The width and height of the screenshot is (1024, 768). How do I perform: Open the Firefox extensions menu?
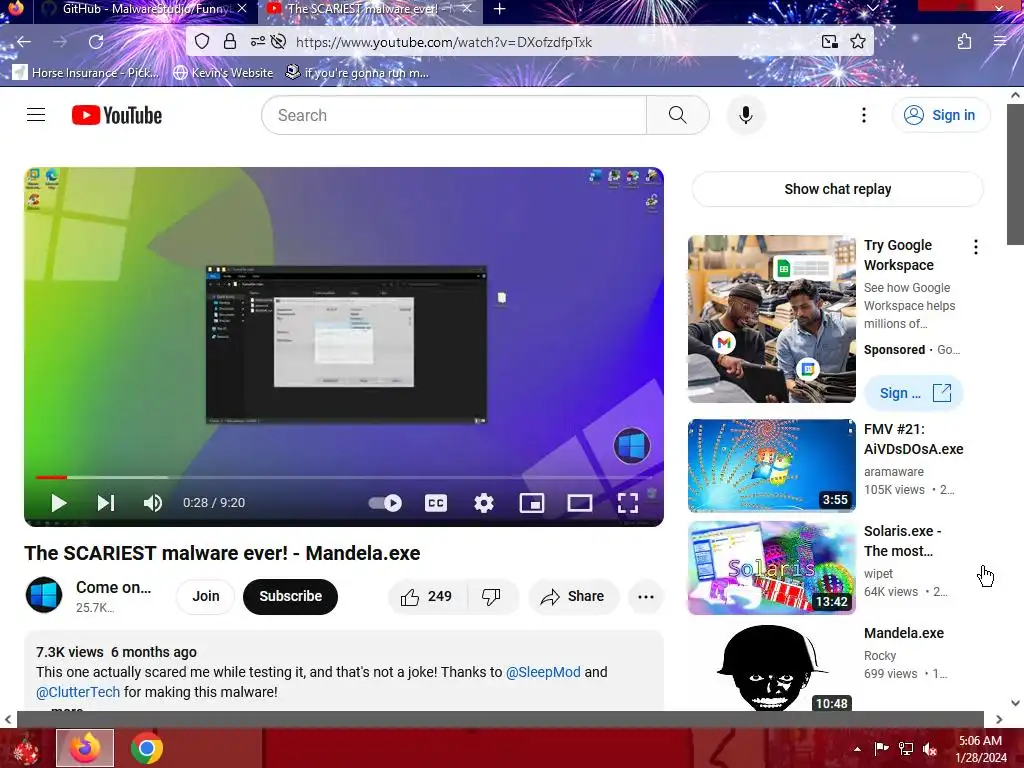pos(964,42)
